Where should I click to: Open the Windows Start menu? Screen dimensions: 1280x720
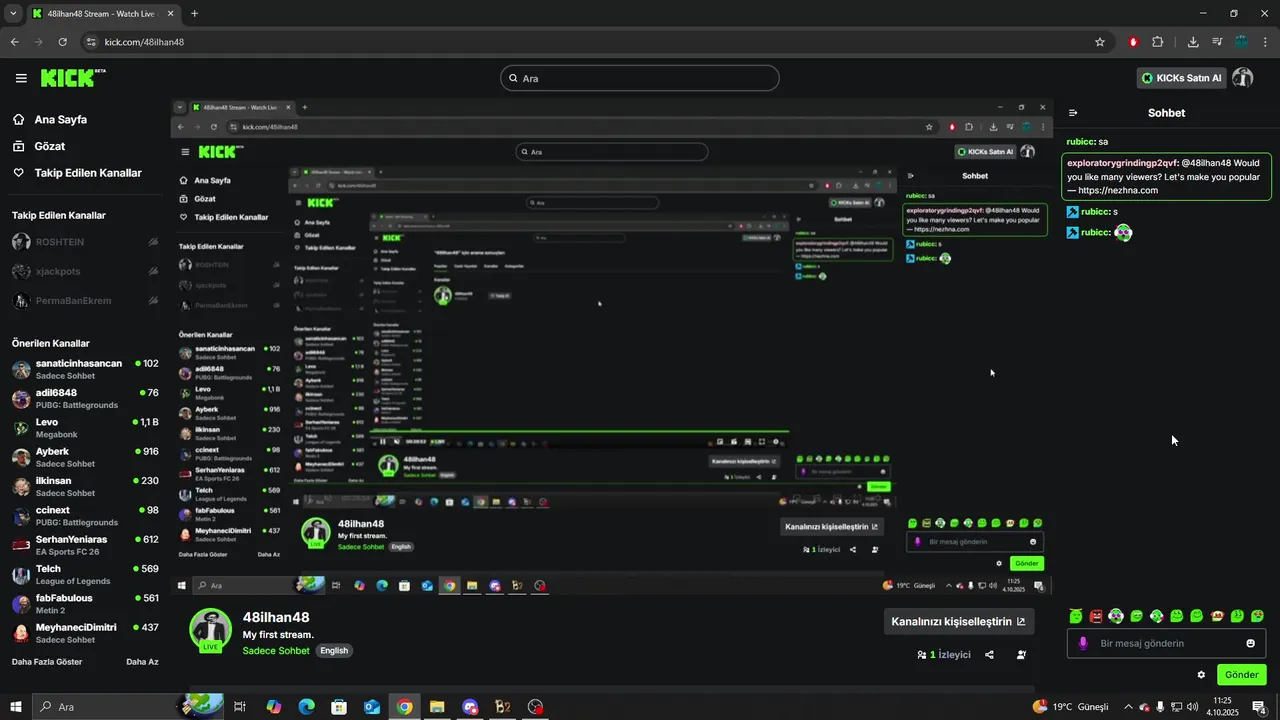16,707
